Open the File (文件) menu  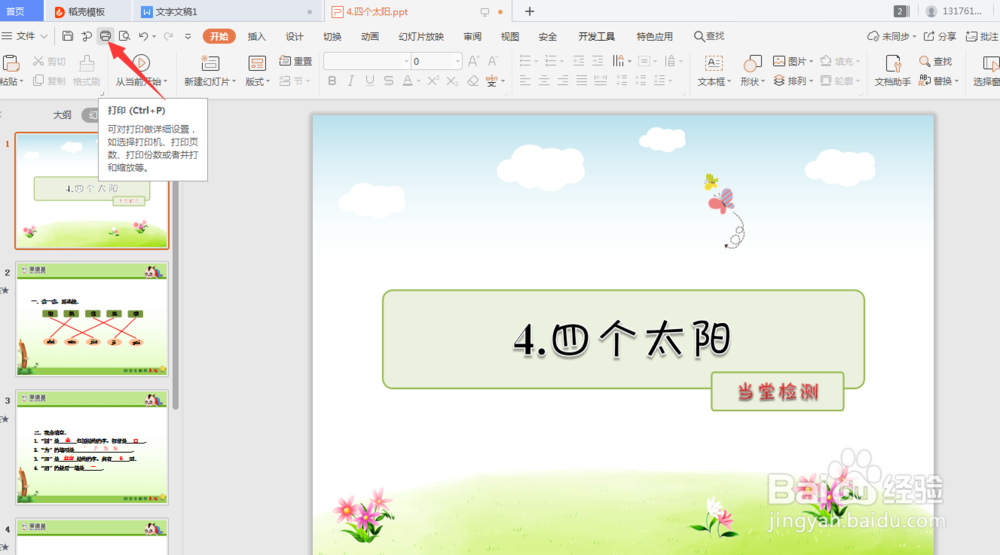coord(18,36)
